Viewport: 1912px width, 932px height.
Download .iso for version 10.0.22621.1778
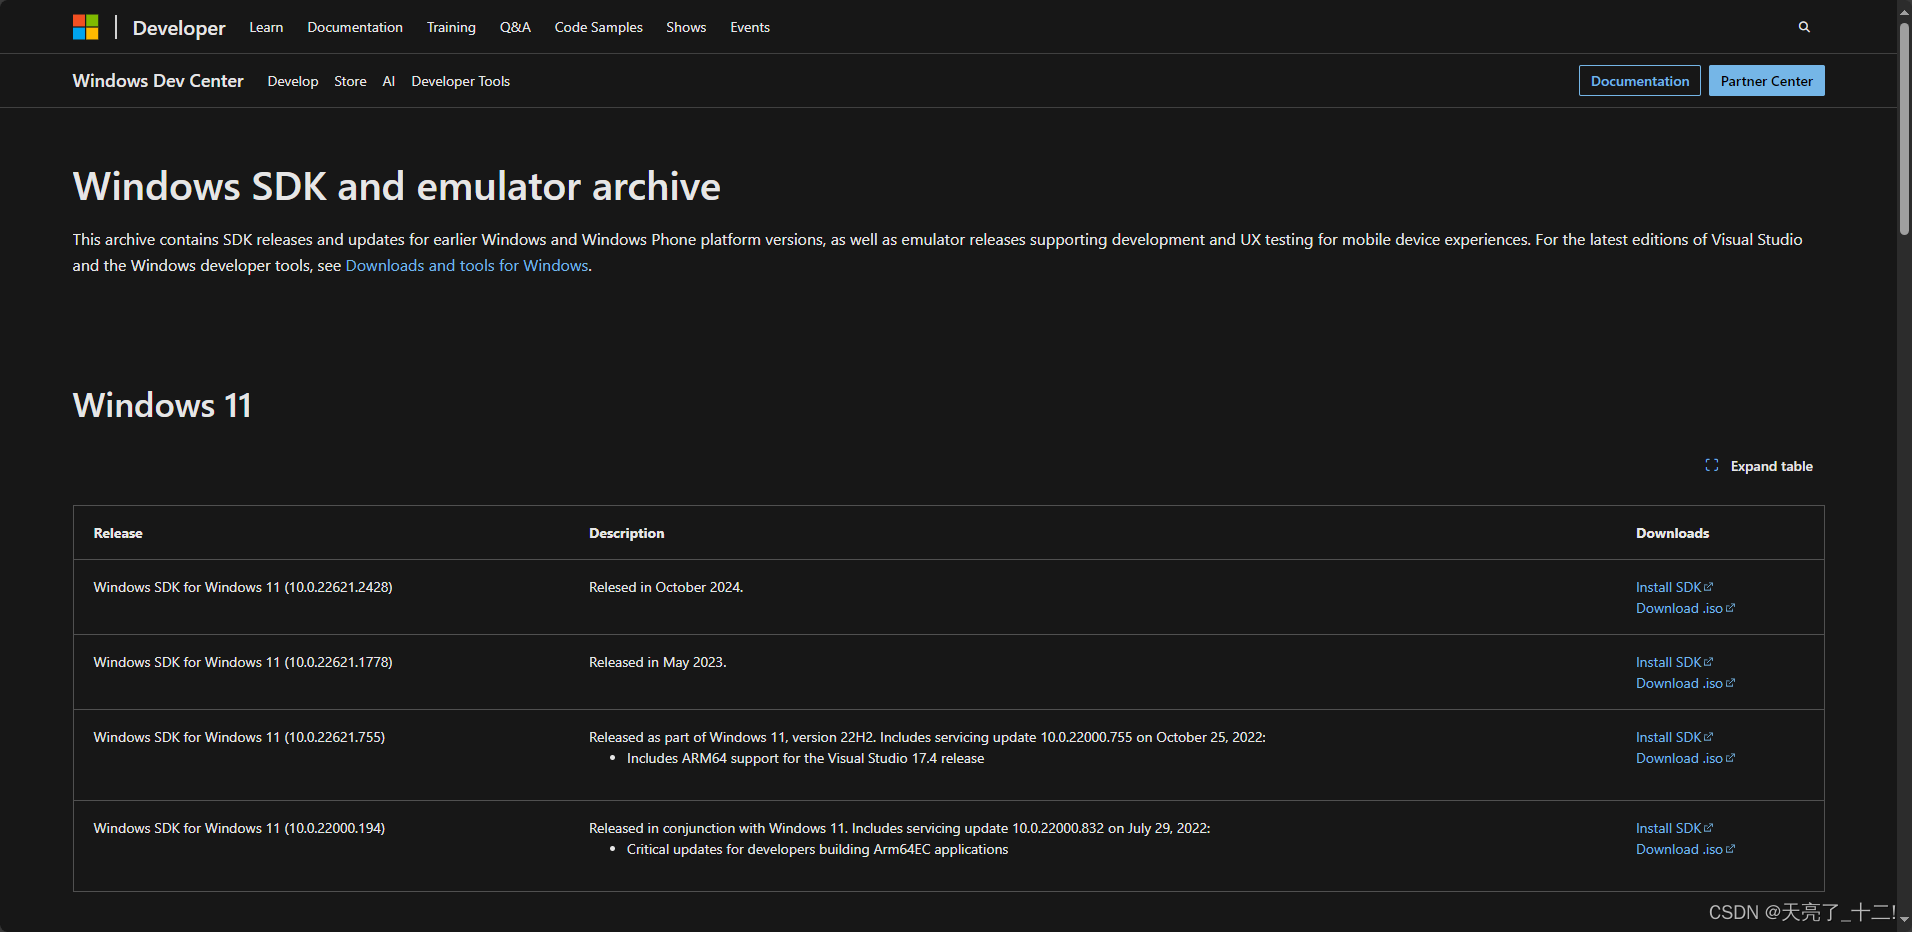click(1685, 683)
